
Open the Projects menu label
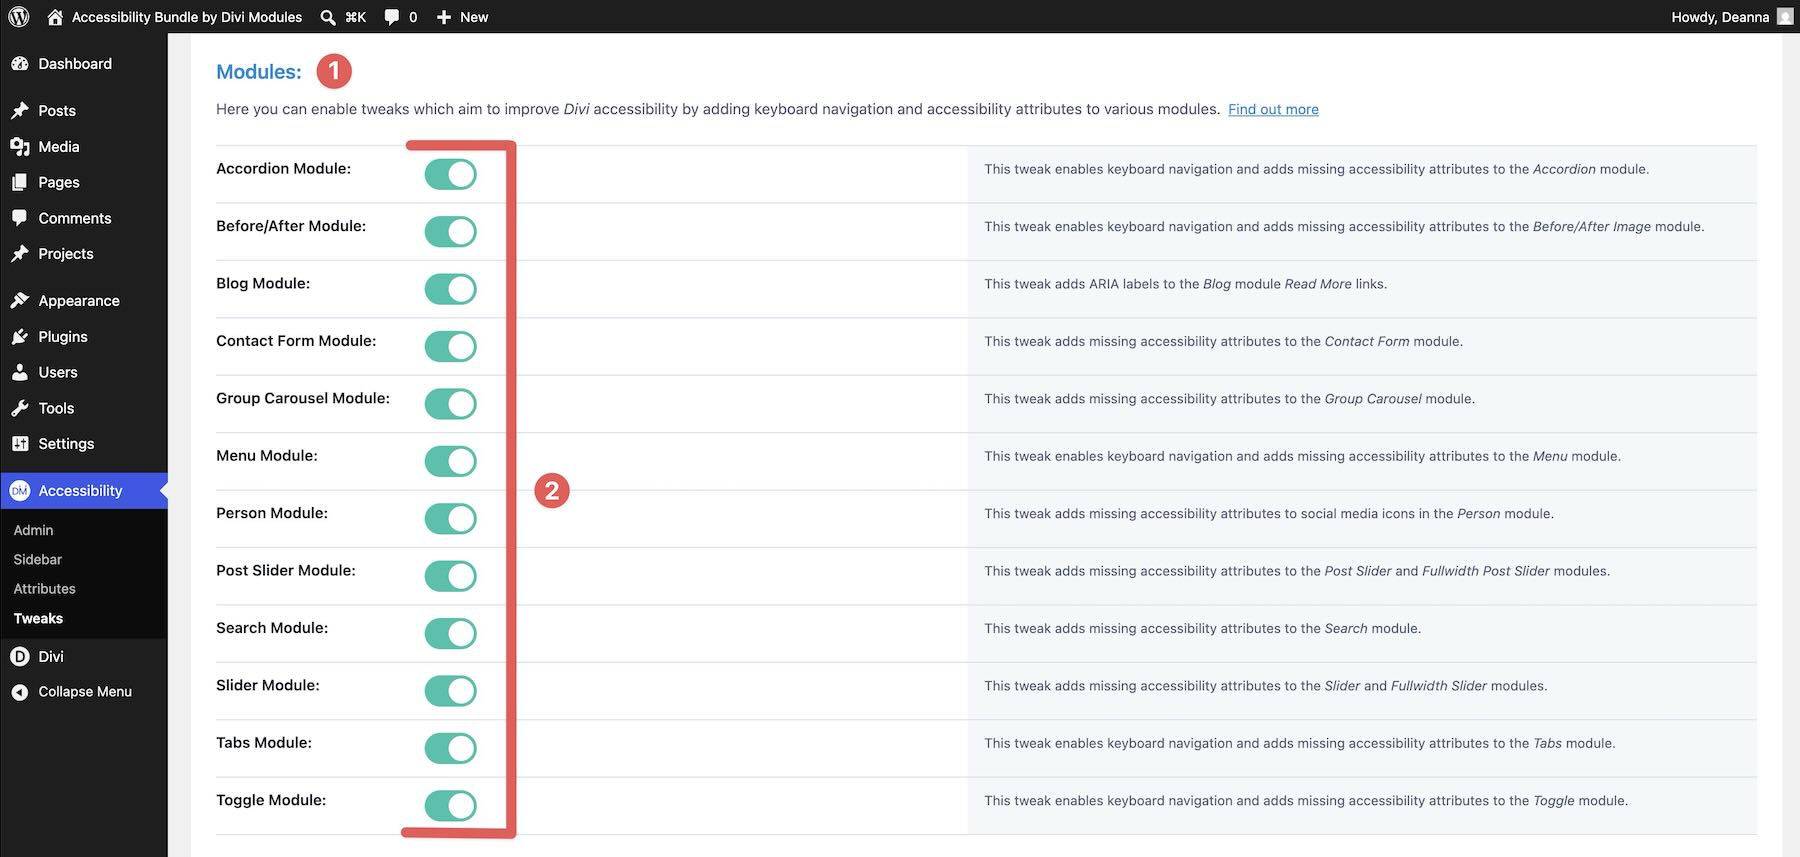tap(66, 254)
